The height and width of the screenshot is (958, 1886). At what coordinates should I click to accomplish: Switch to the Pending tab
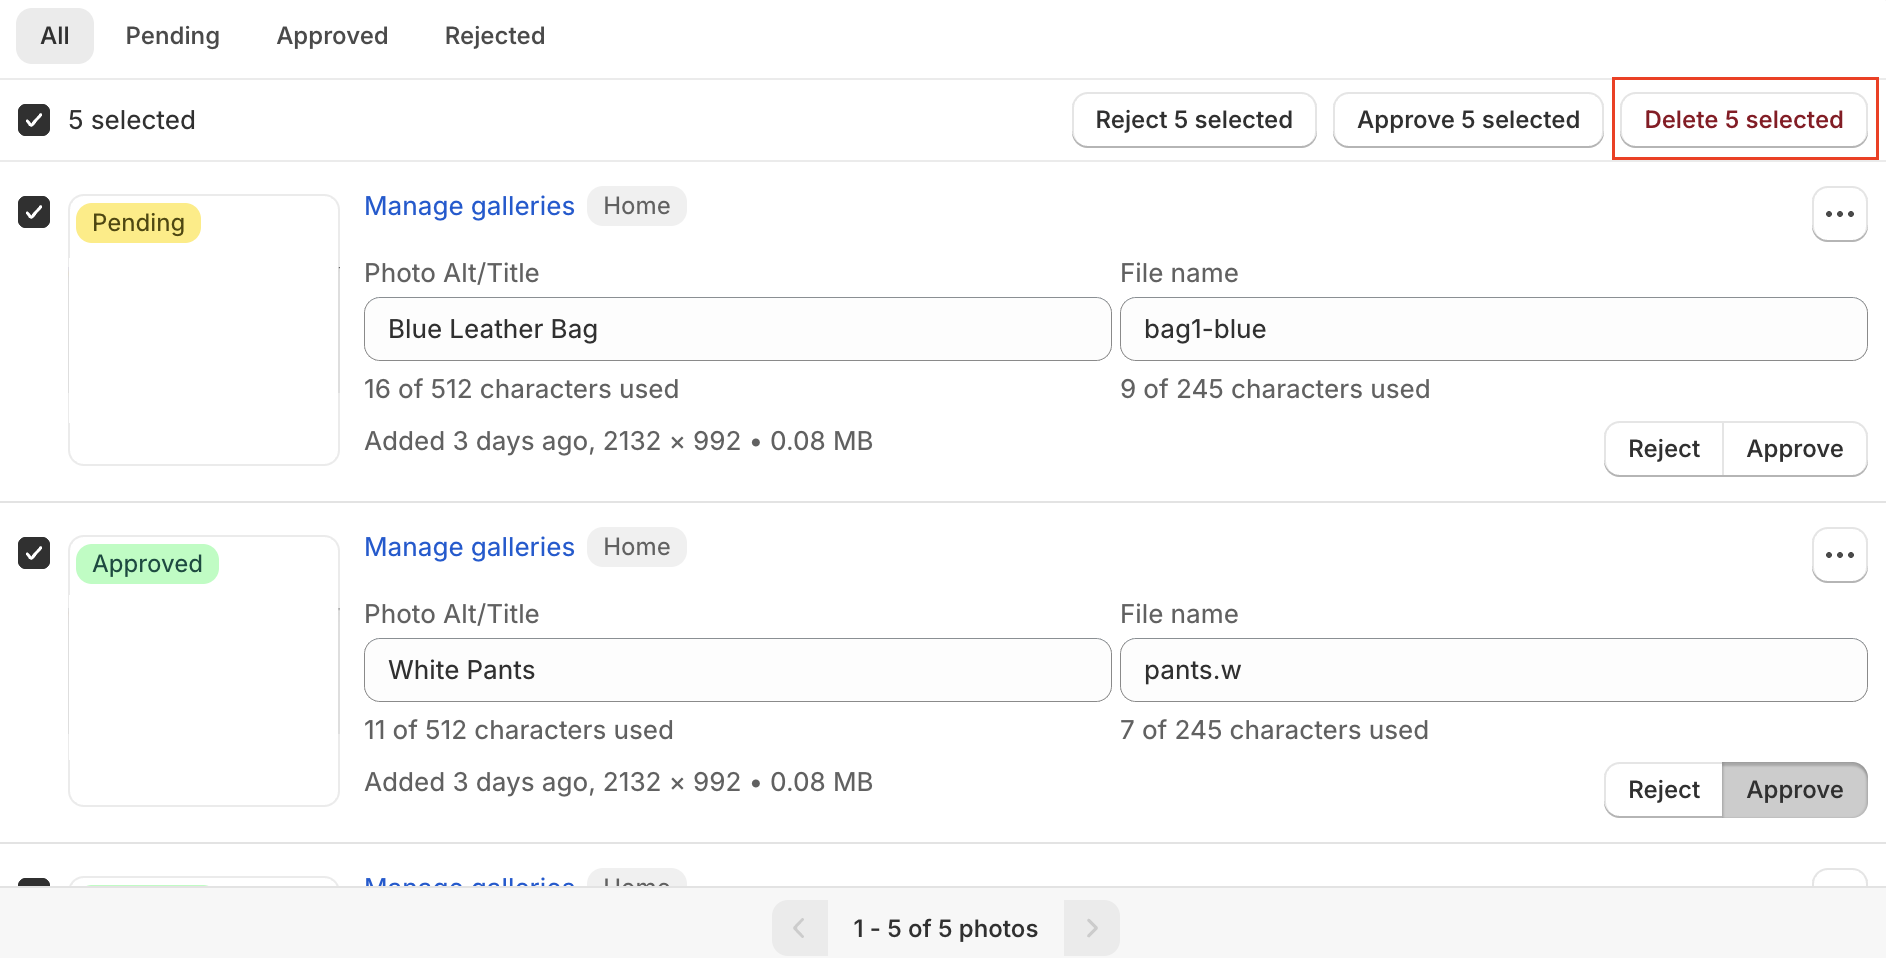click(x=172, y=36)
